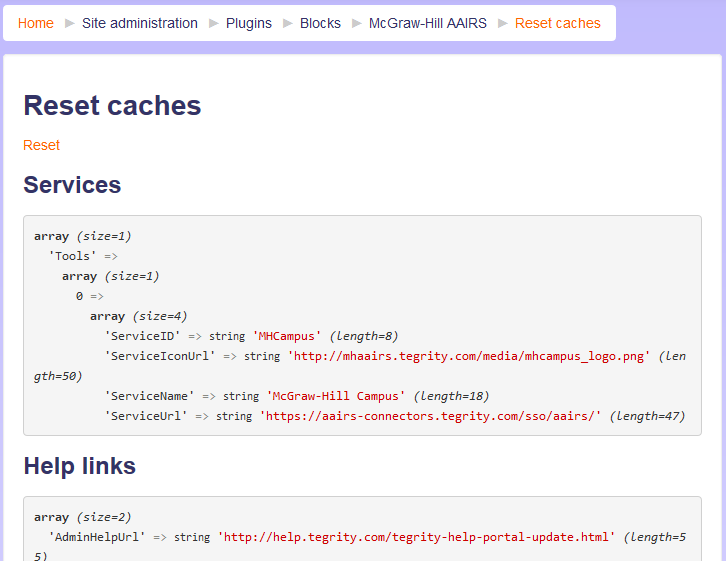Image resolution: width=726 pixels, height=561 pixels.
Task: Click the Help links section heading
Action: (x=79, y=466)
